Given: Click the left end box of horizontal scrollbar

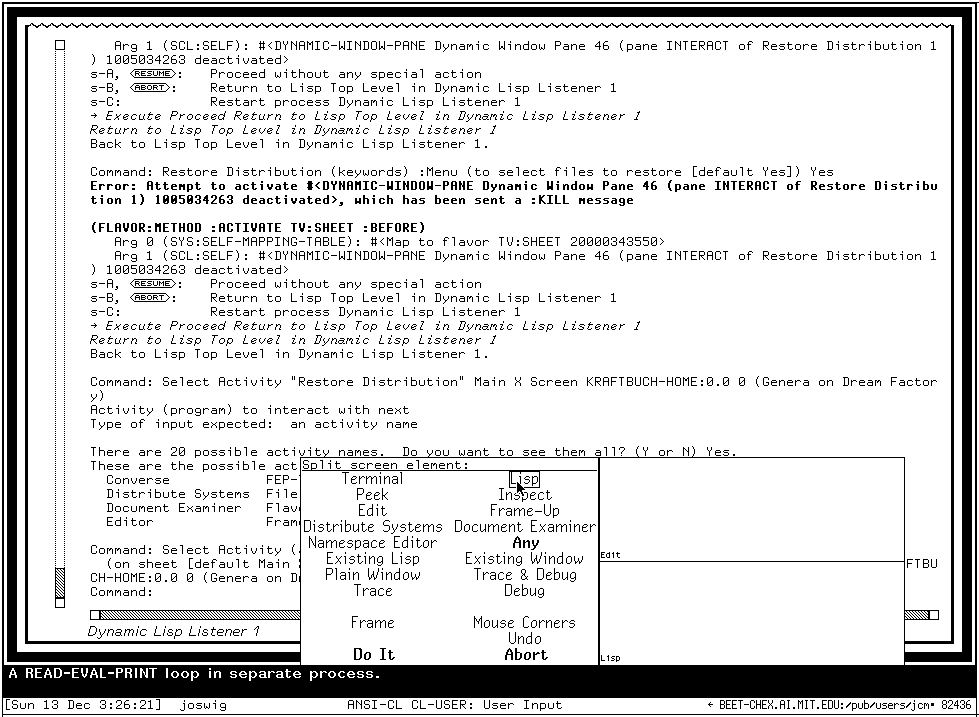Looking at the screenshot, I should coord(95,615).
